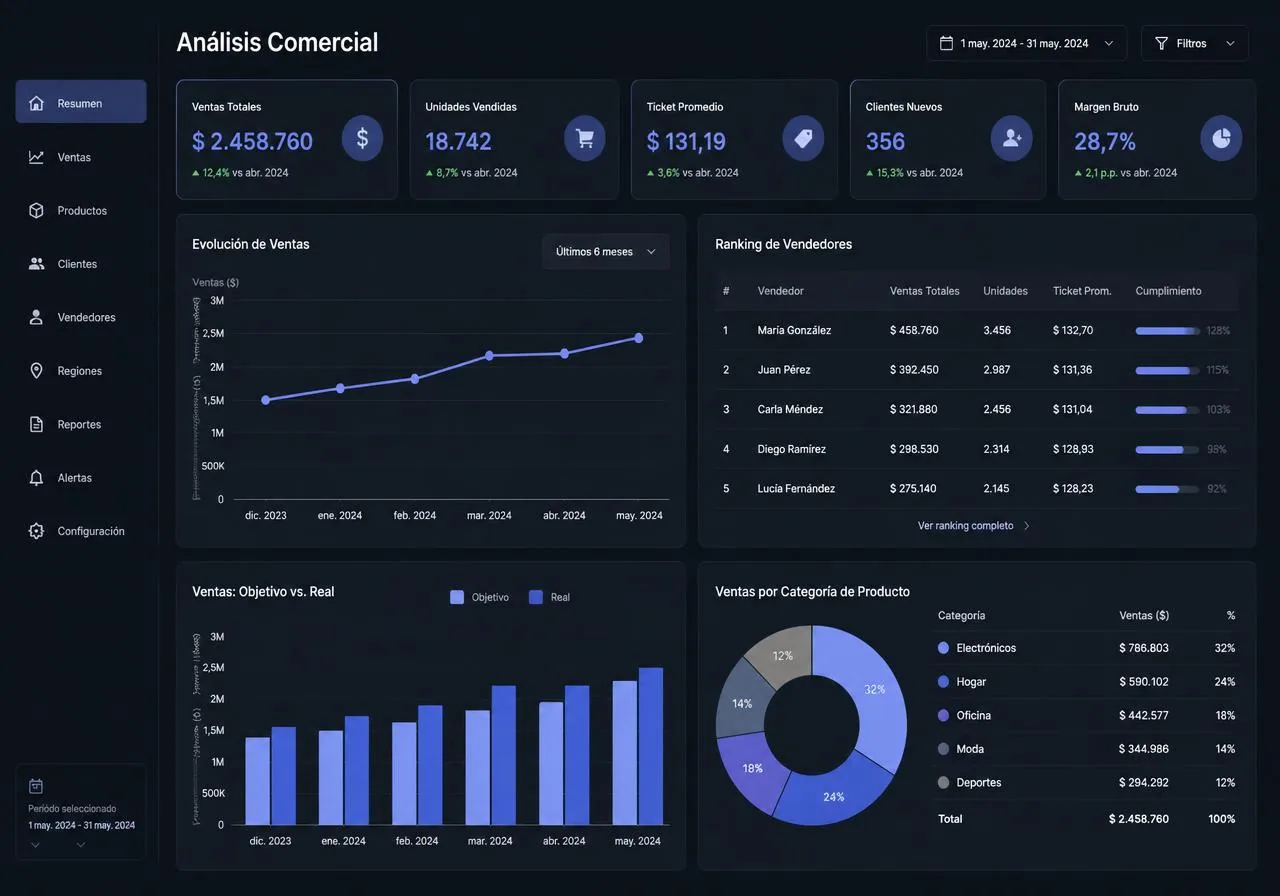
Task: Click the people icon beside Clientes
Action: coord(36,264)
